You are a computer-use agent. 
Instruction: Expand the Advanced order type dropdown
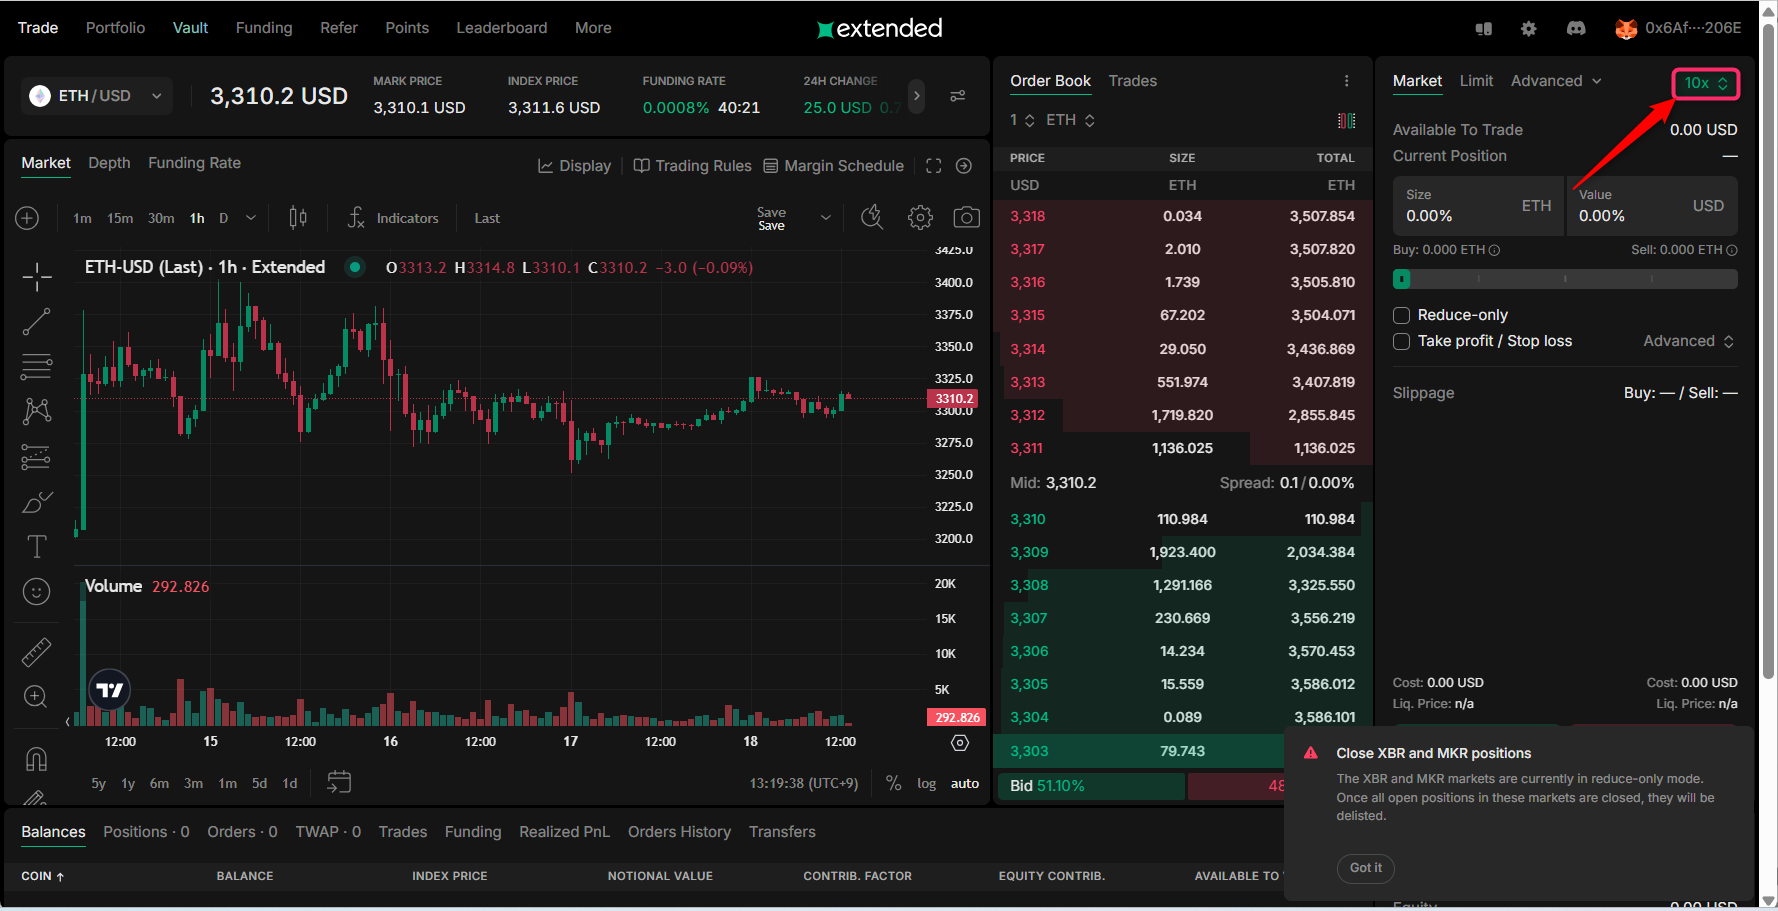[1556, 81]
